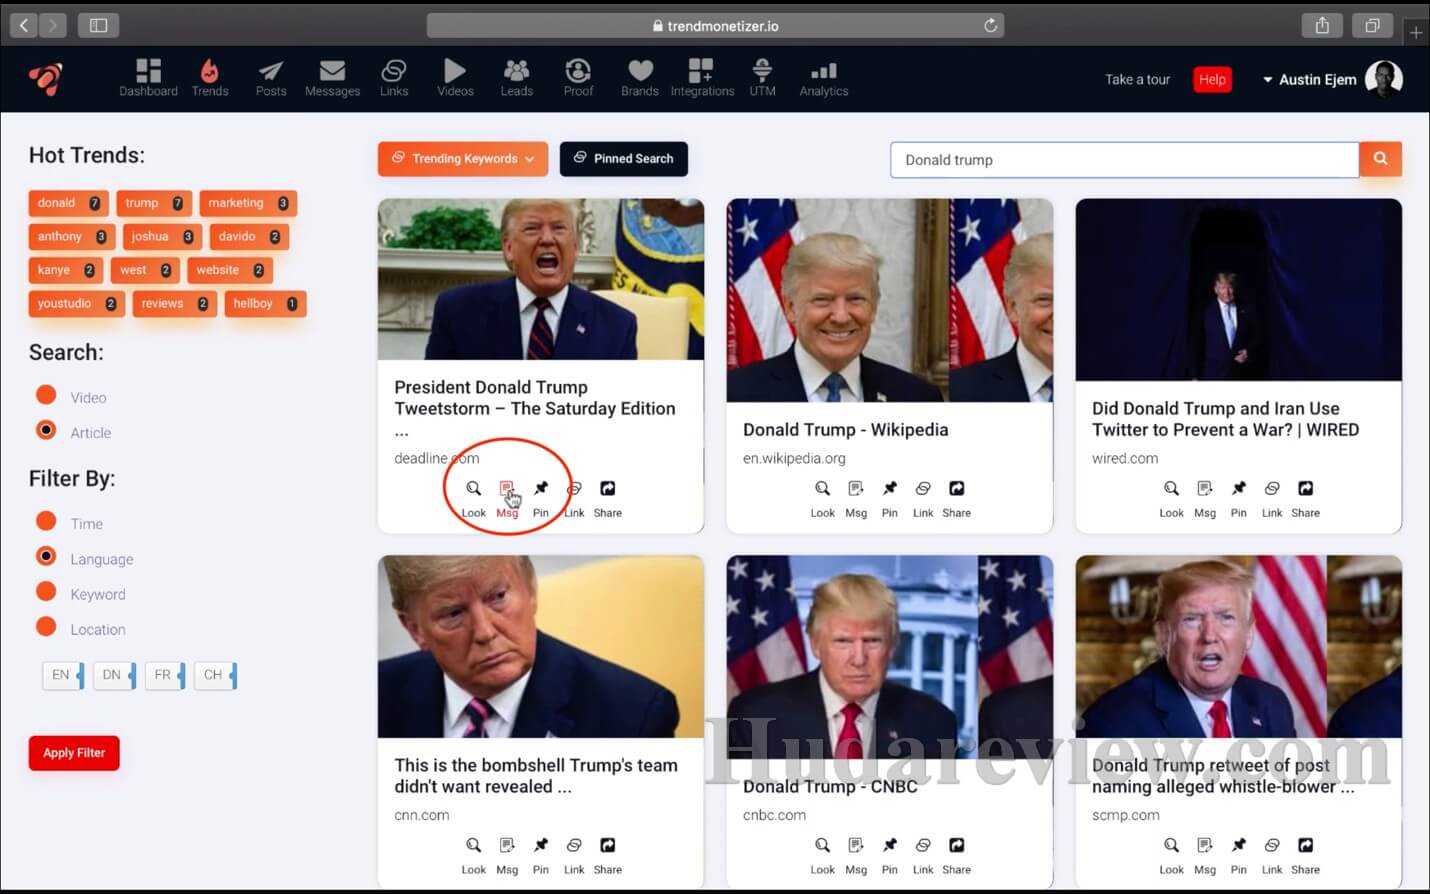Go back in the browser
Image resolution: width=1430 pixels, height=894 pixels.
click(25, 25)
